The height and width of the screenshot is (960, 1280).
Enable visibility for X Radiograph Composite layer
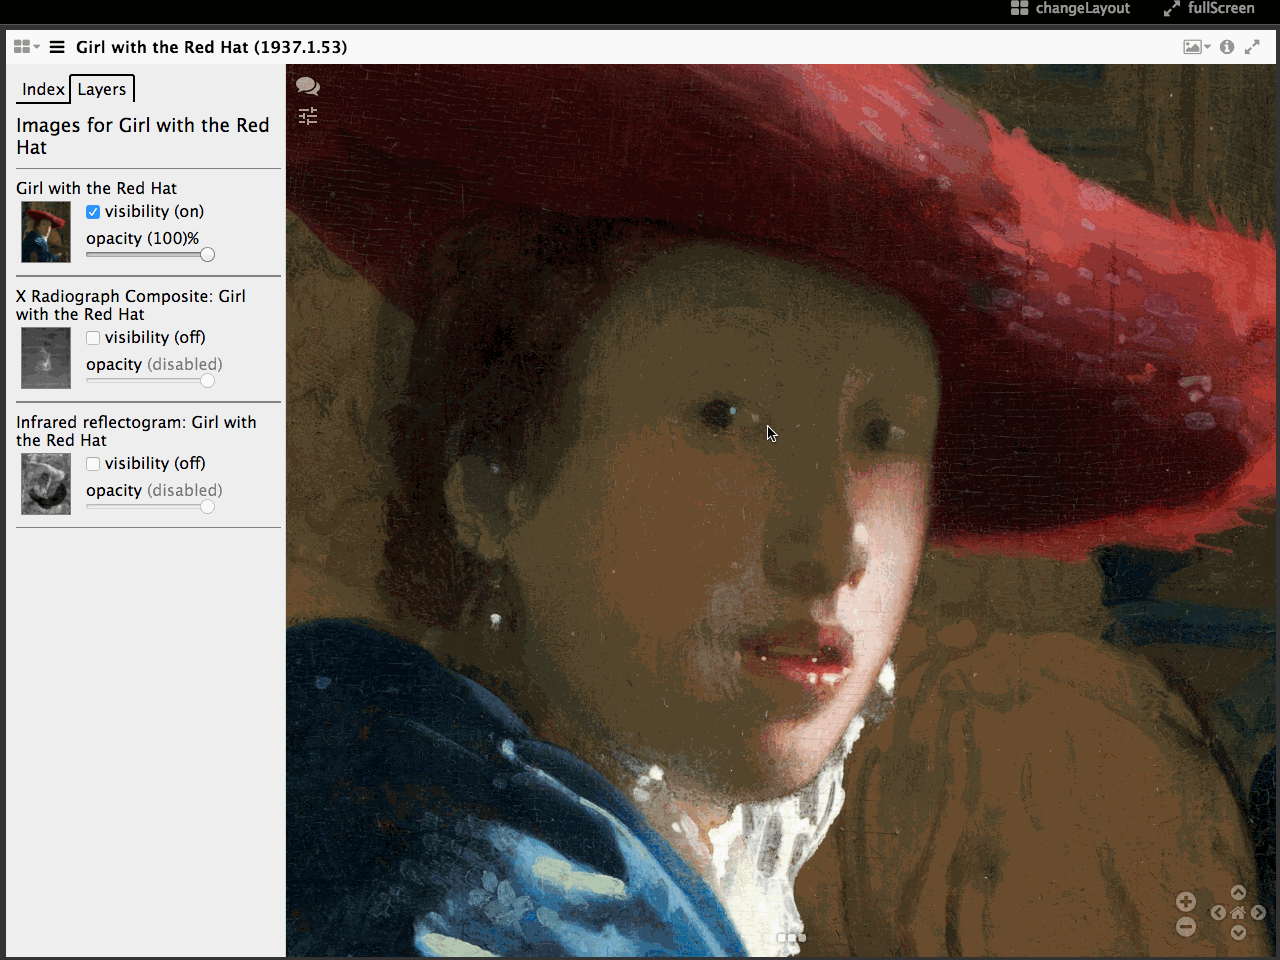point(93,338)
